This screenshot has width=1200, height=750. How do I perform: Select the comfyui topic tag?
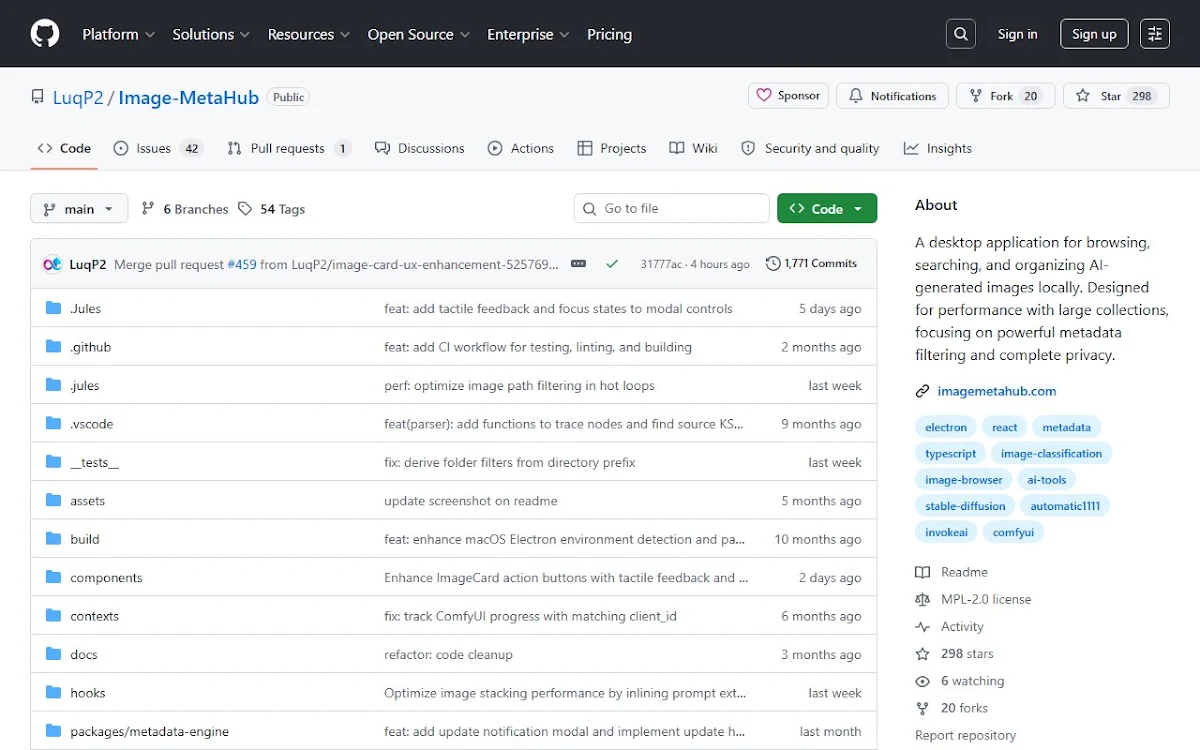[x=1013, y=532]
